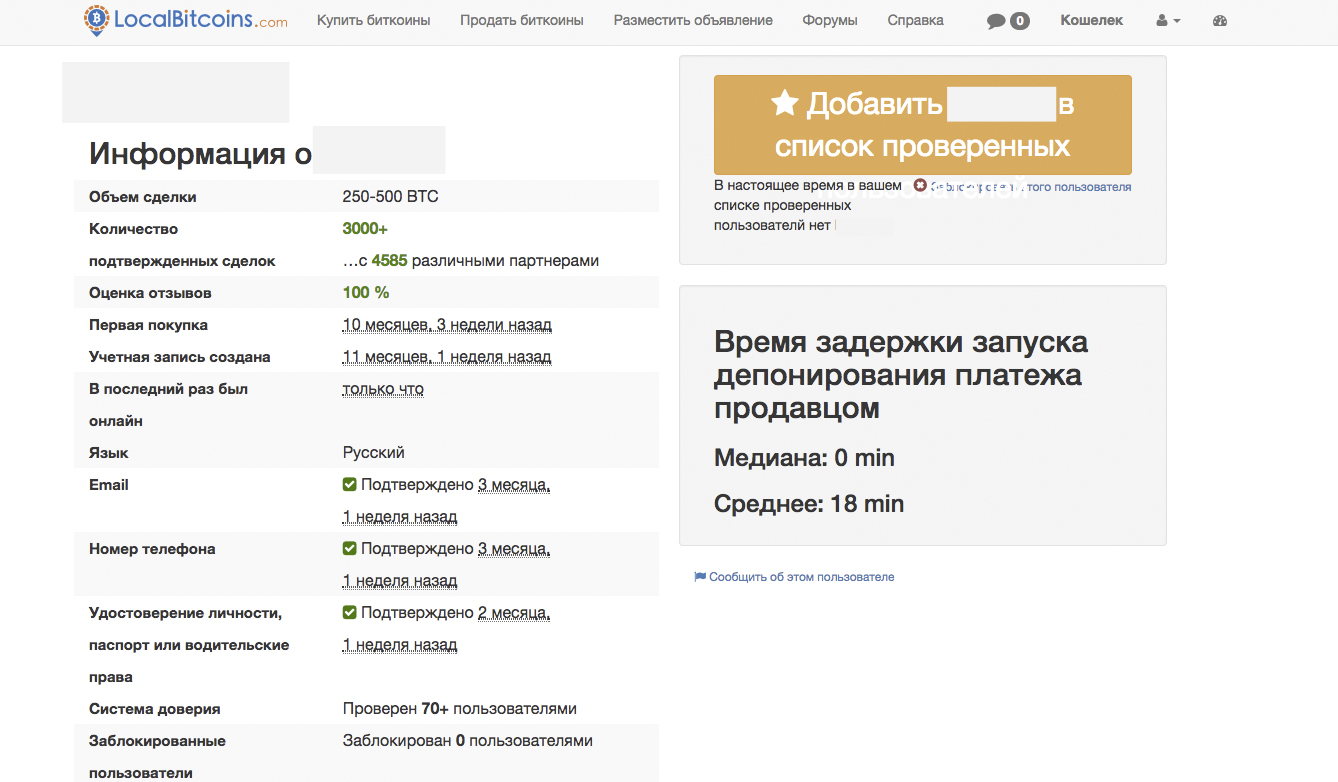Click the '10 месяцев, 3 недели назад' timestamp

pos(446,325)
